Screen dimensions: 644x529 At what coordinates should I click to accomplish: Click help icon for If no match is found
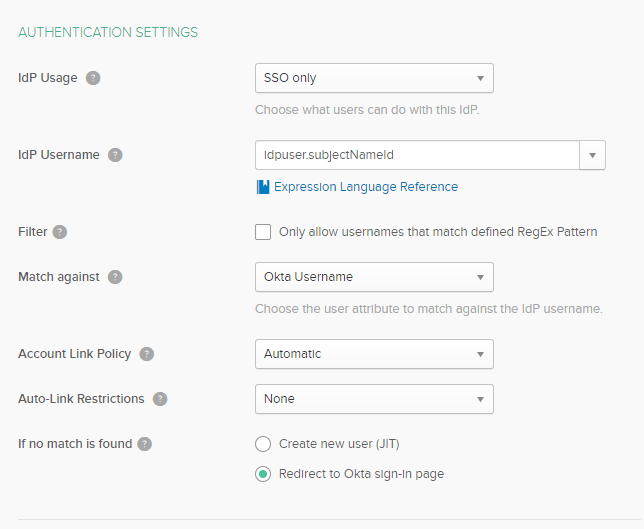(x=145, y=444)
